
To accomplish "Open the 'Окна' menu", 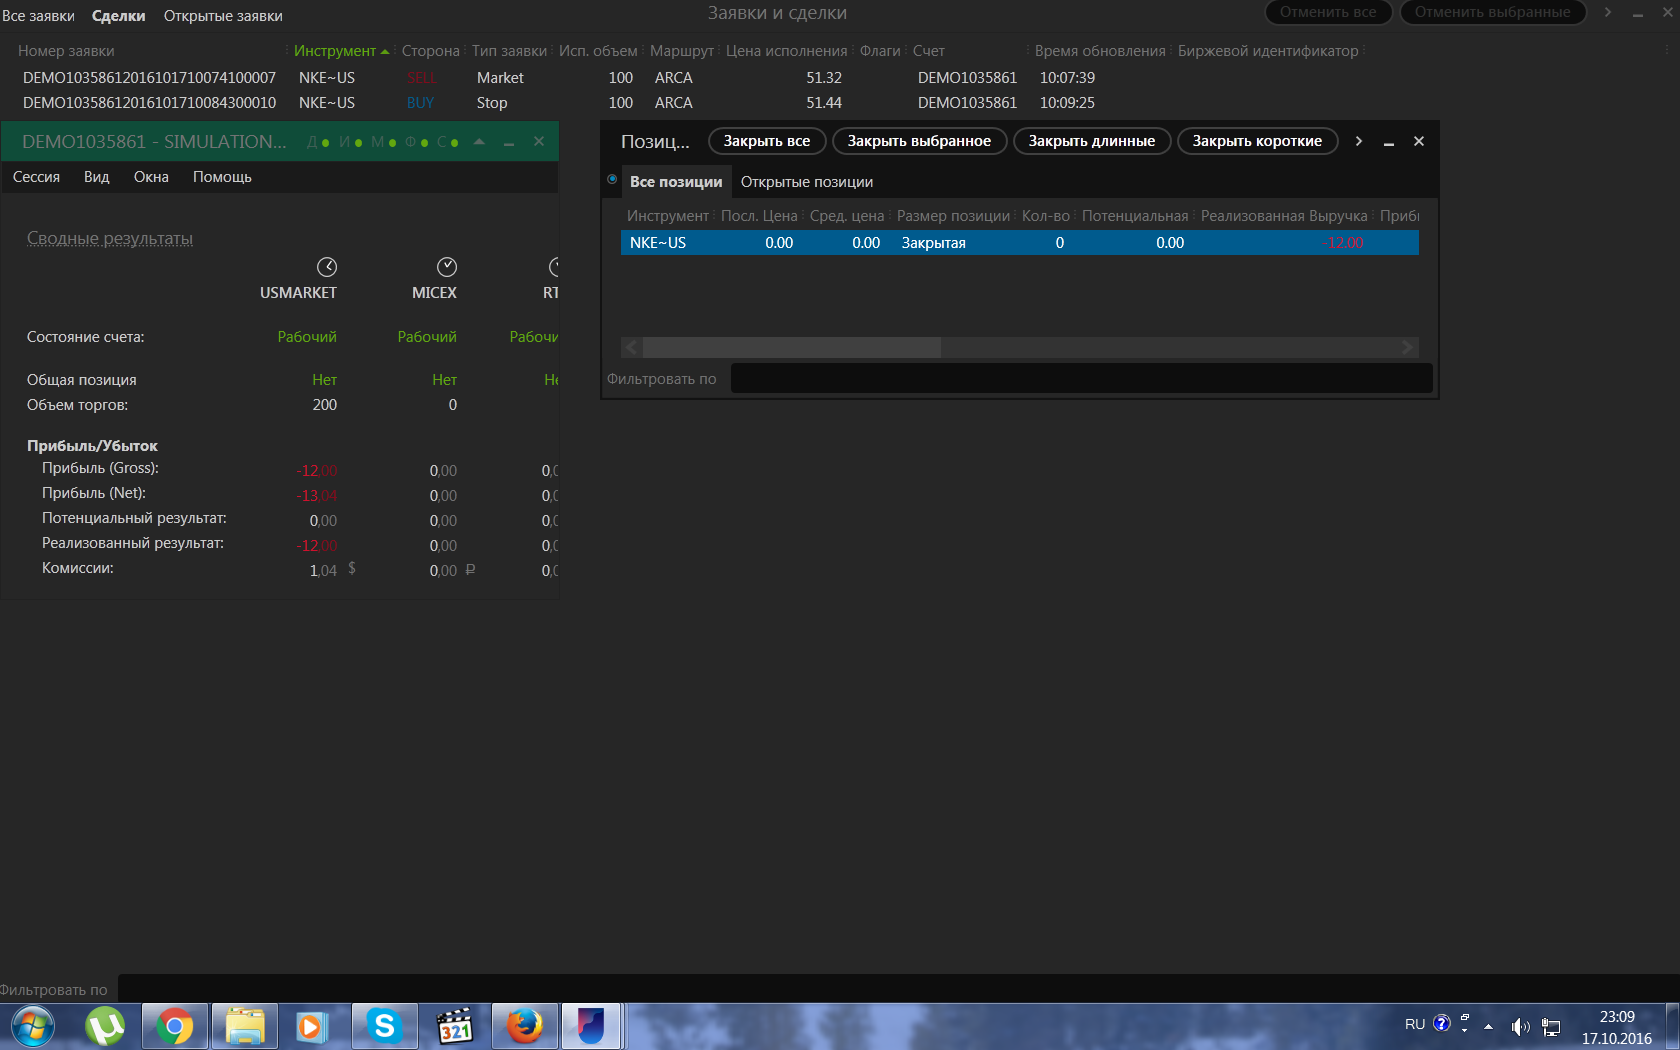I will tap(151, 177).
